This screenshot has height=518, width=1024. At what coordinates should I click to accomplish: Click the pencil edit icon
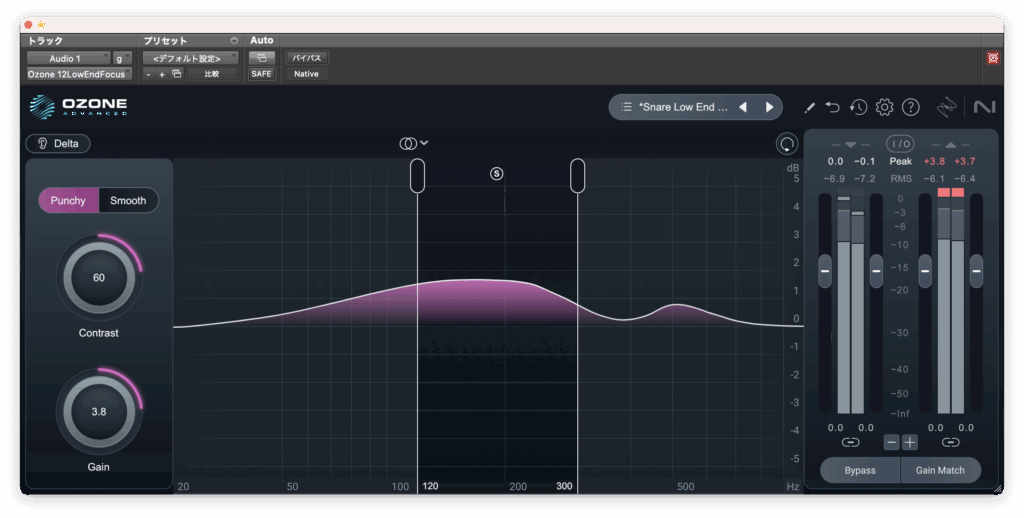(x=809, y=107)
